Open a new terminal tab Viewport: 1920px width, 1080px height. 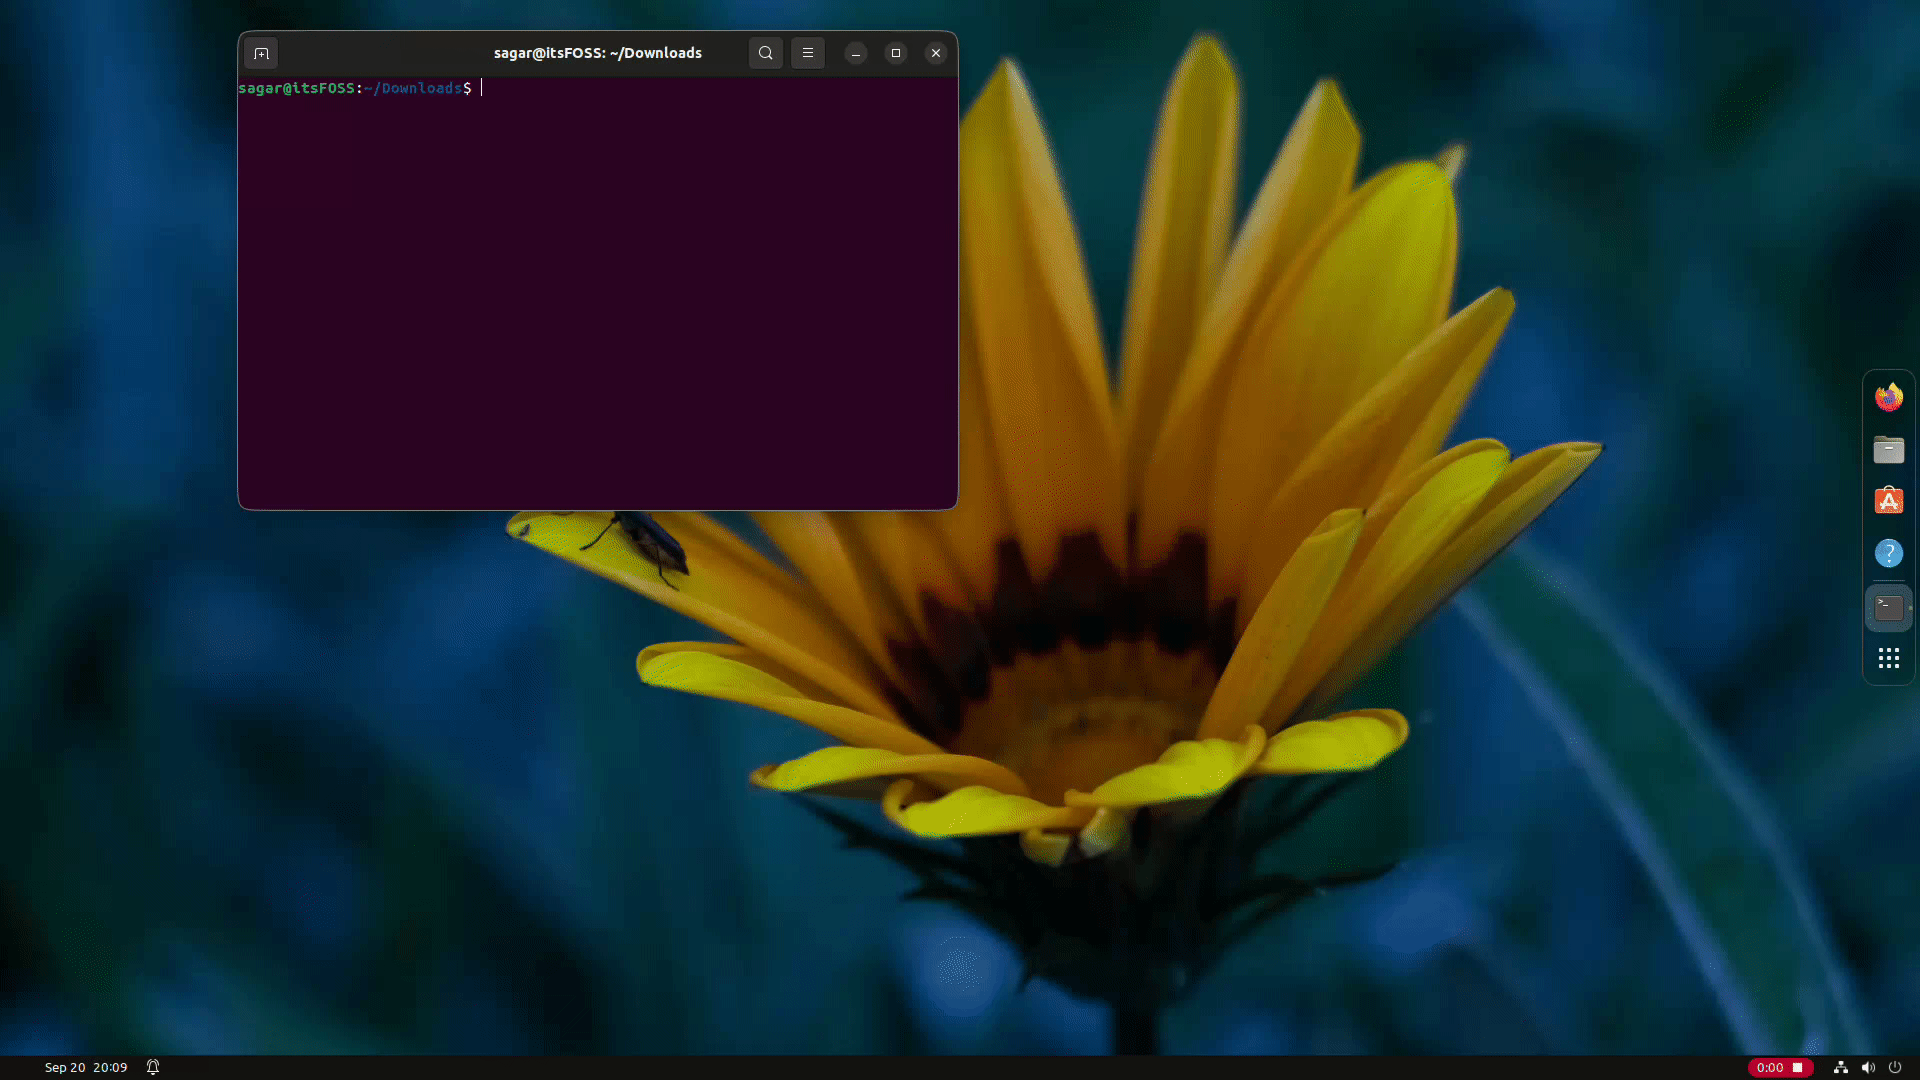point(261,53)
